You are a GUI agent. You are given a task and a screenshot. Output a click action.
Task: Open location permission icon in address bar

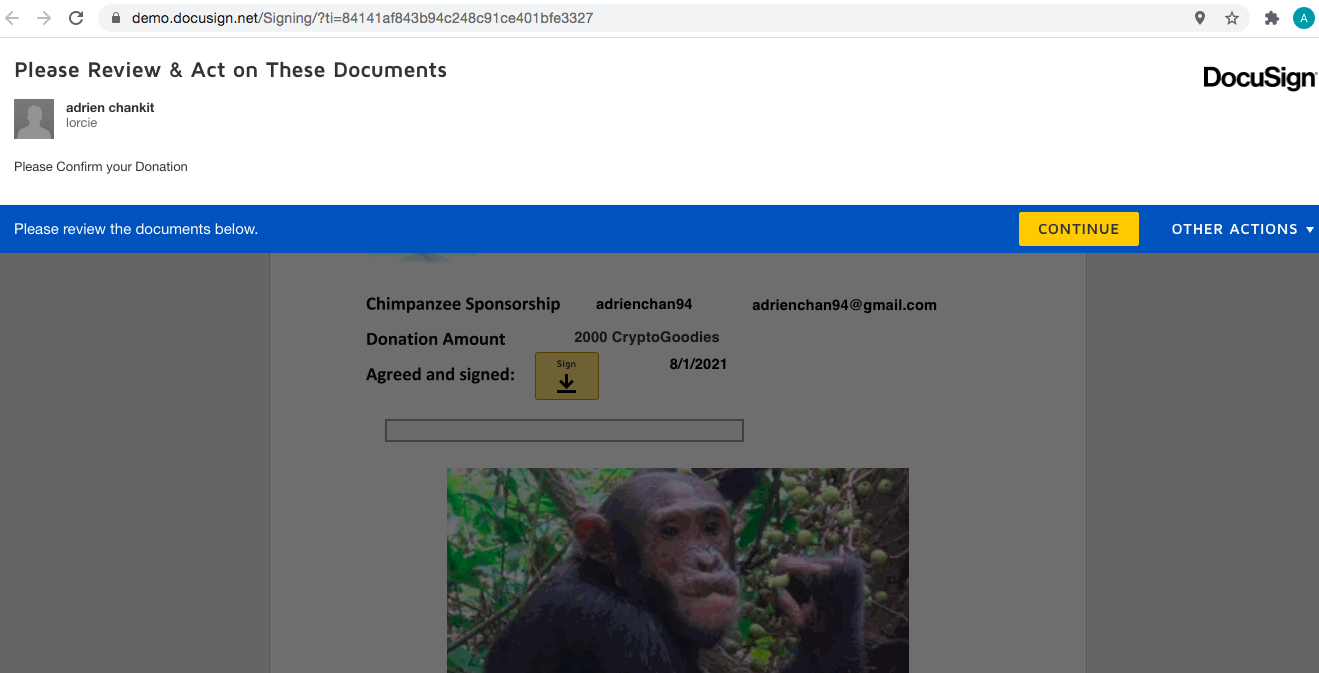click(1200, 18)
